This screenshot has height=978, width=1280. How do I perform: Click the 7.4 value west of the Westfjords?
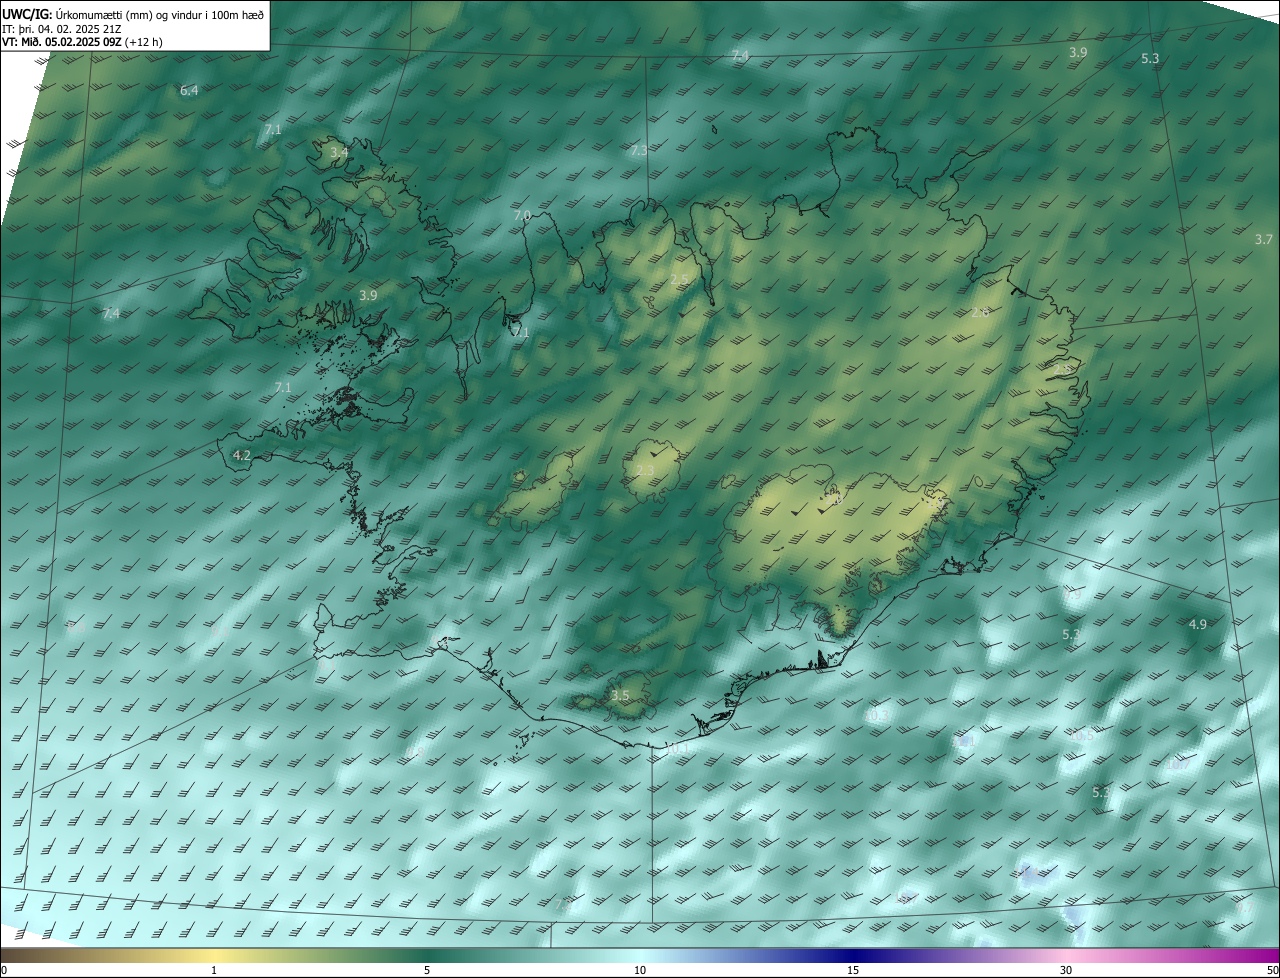click(x=111, y=314)
